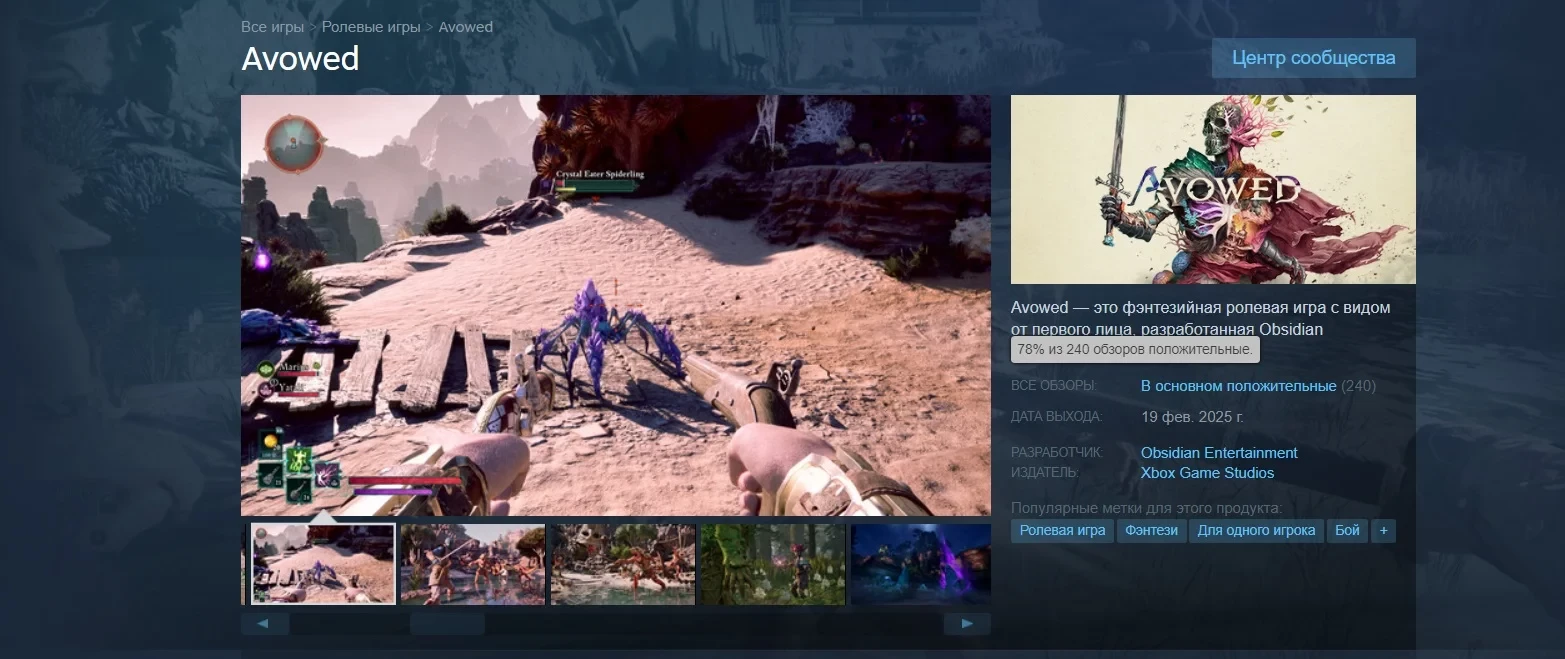Open Obsidian Entertainment developer page
1565x659 pixels.
[1219, 453]
